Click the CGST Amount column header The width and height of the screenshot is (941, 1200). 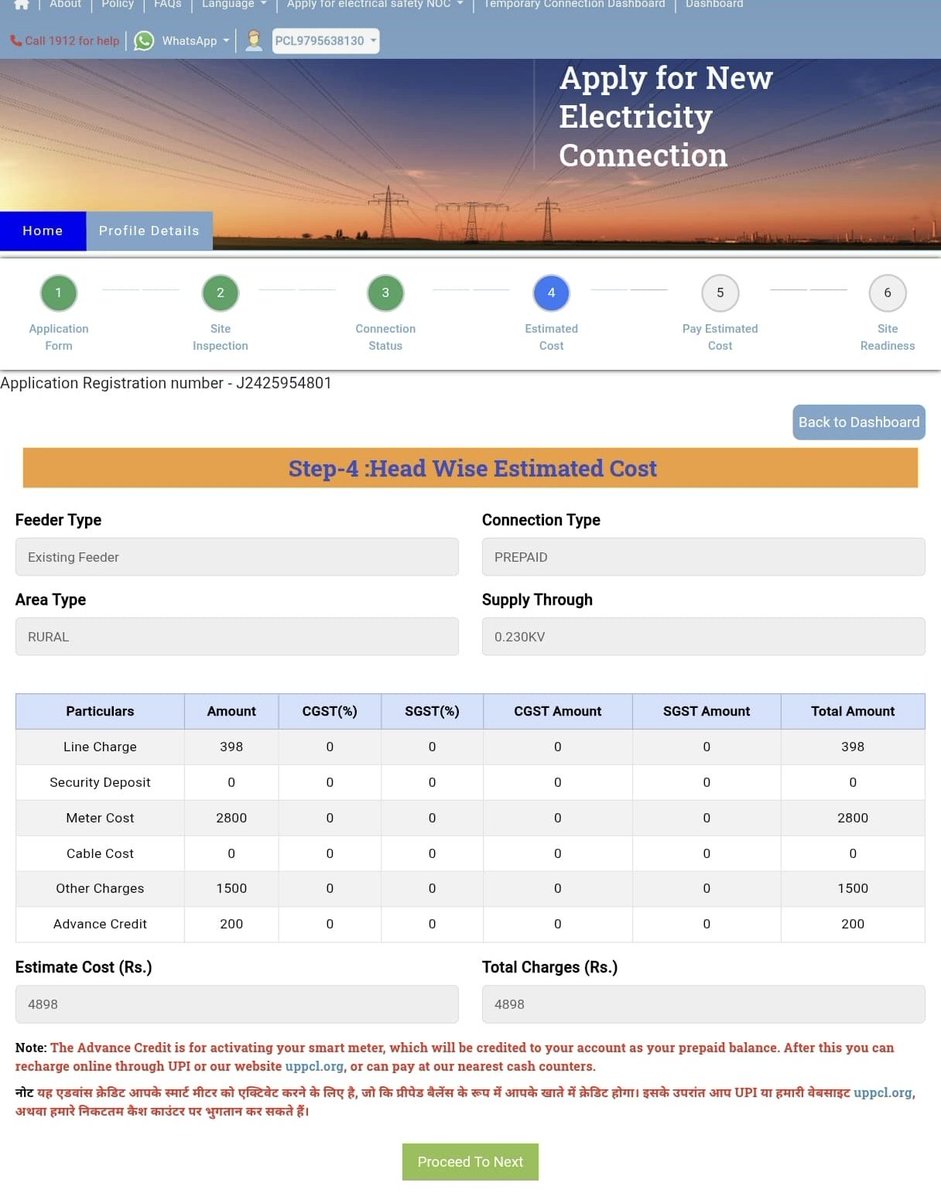558,711
